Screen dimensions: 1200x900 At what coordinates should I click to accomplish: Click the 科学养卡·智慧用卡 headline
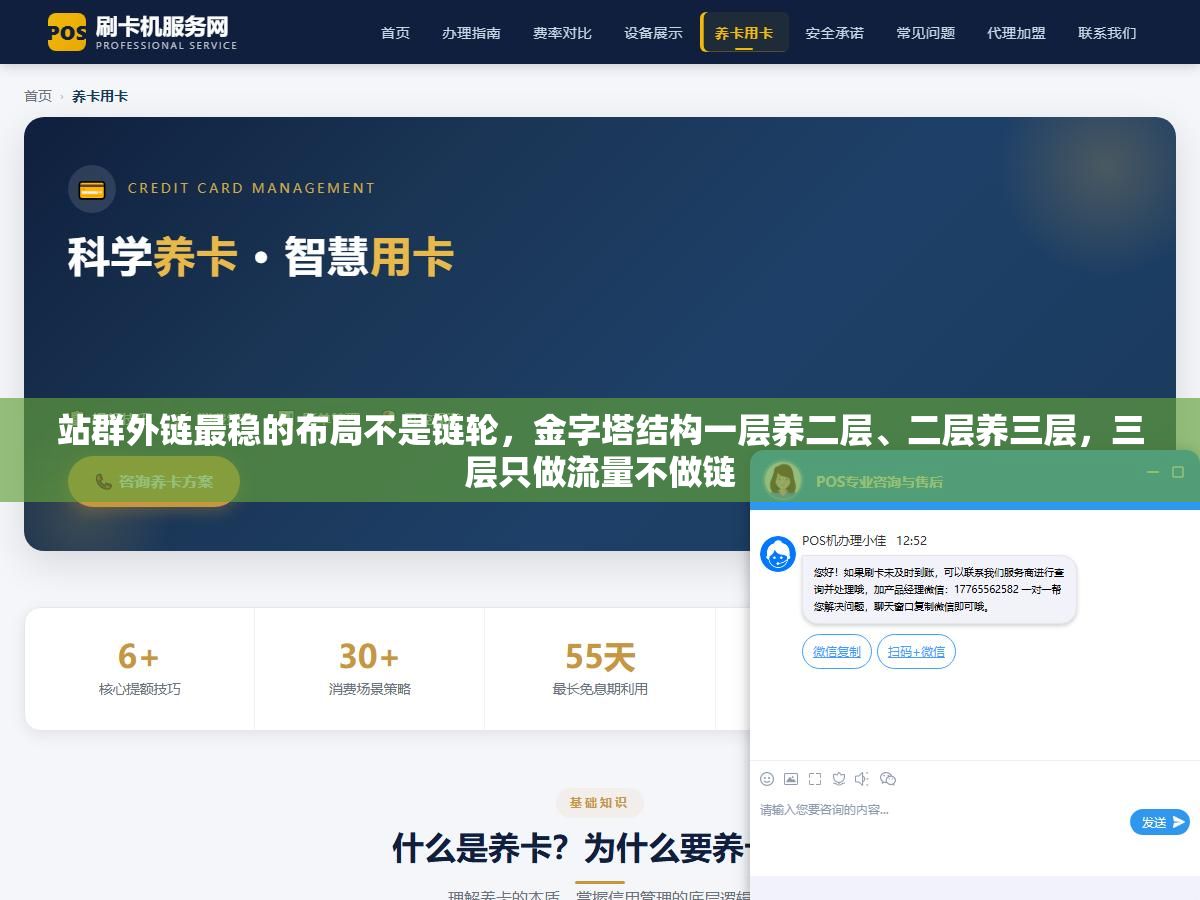tap(261, 256)
